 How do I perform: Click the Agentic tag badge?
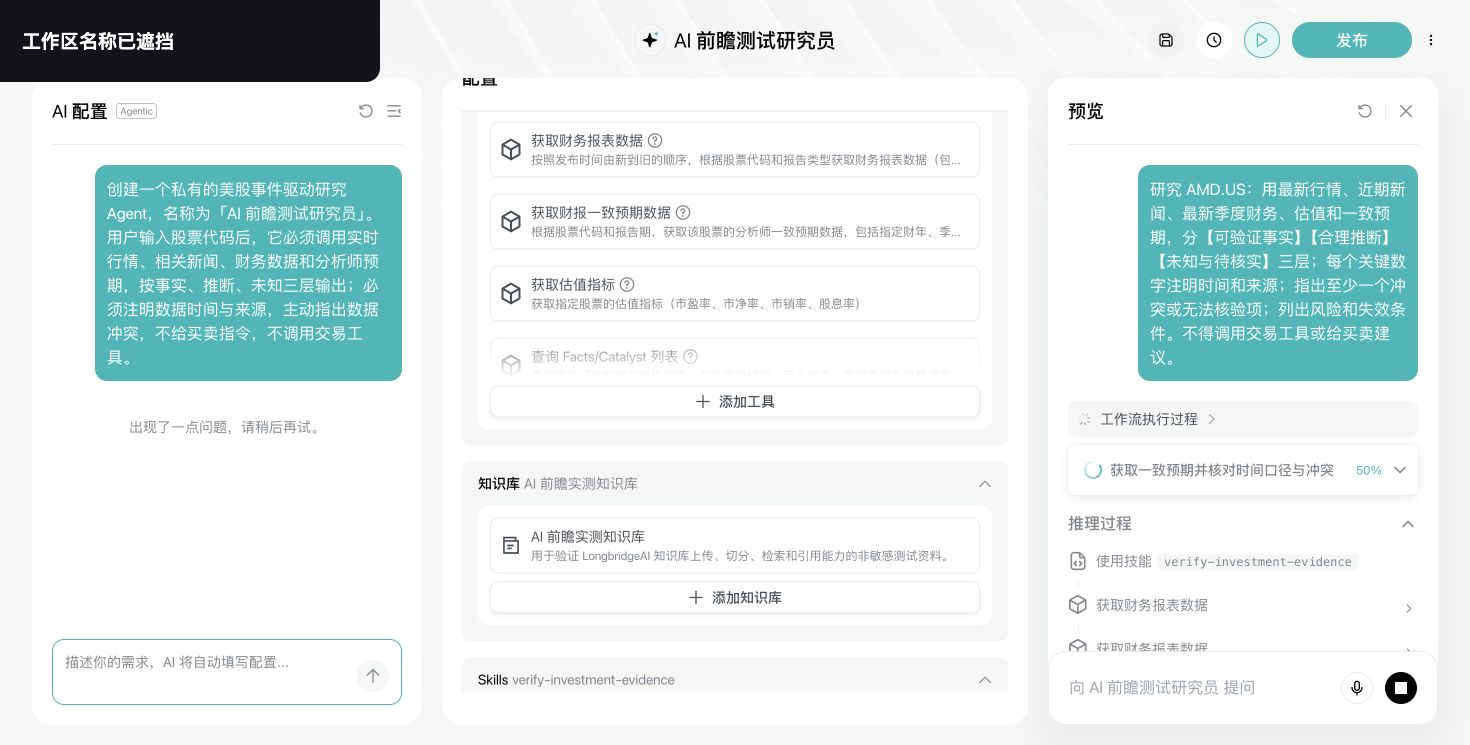(136, 111)
